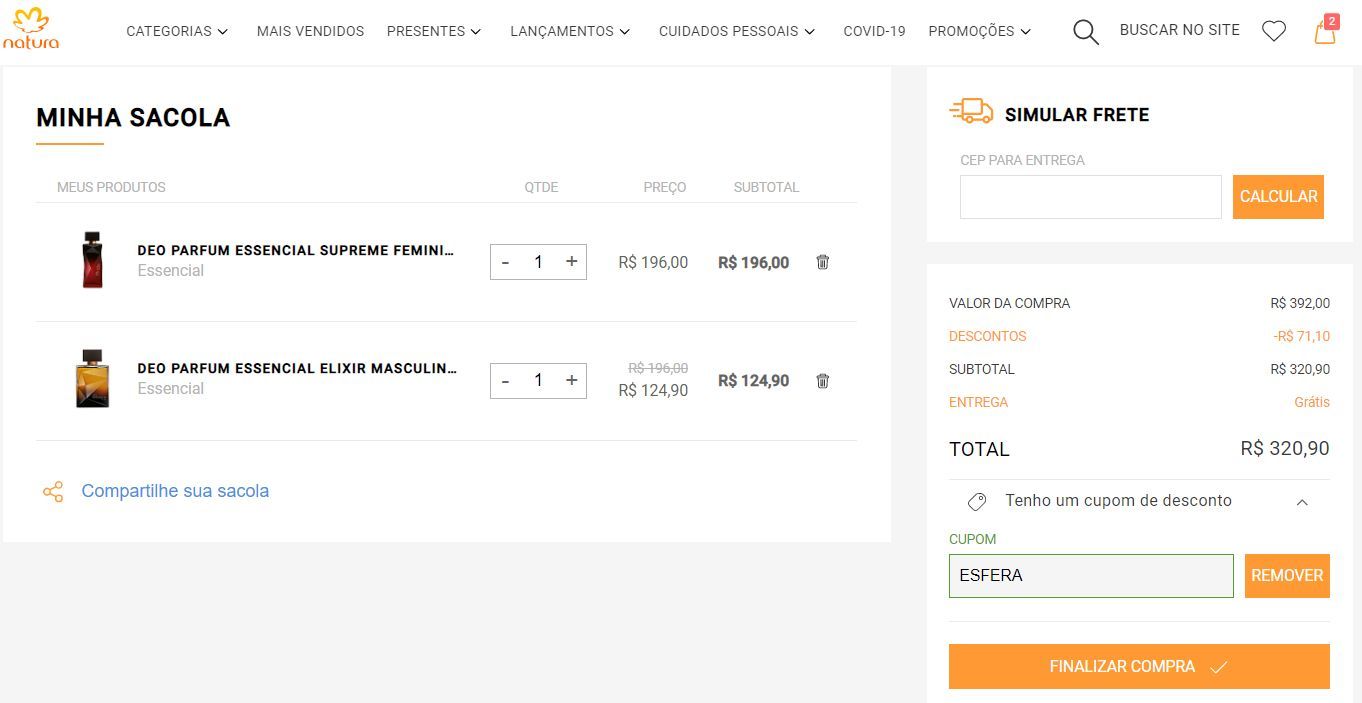
Task: Click the coupon field containing ESFERA
Action: pyautogui.click(x=1091, y=576)
